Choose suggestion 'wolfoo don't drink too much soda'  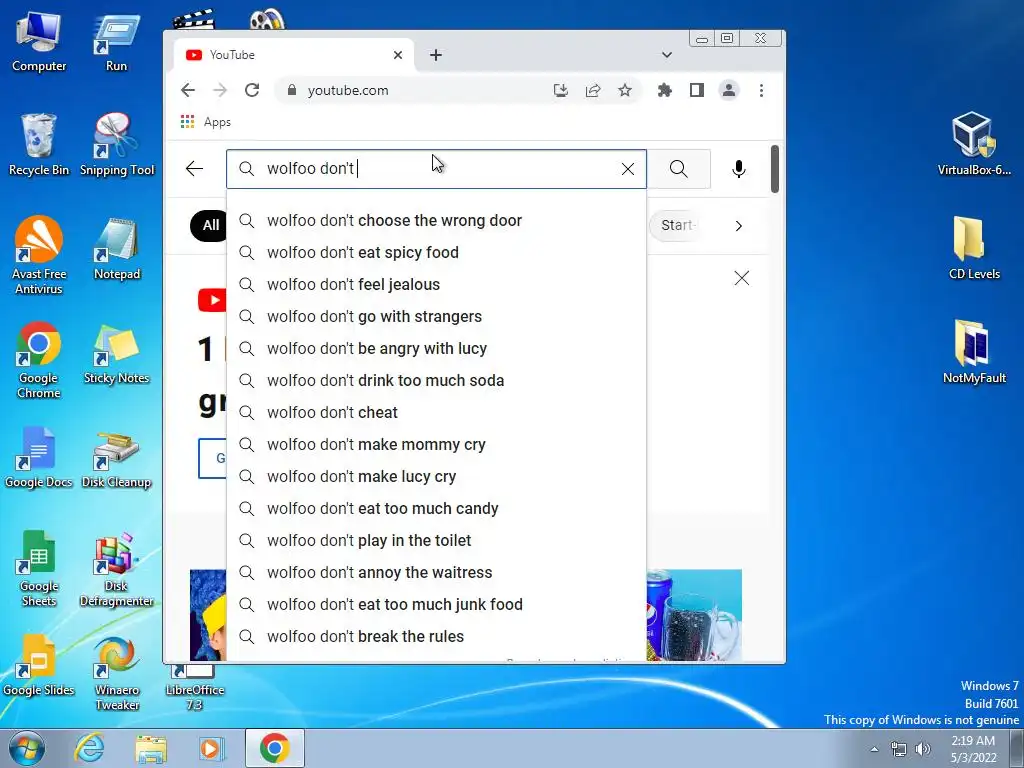437,381
